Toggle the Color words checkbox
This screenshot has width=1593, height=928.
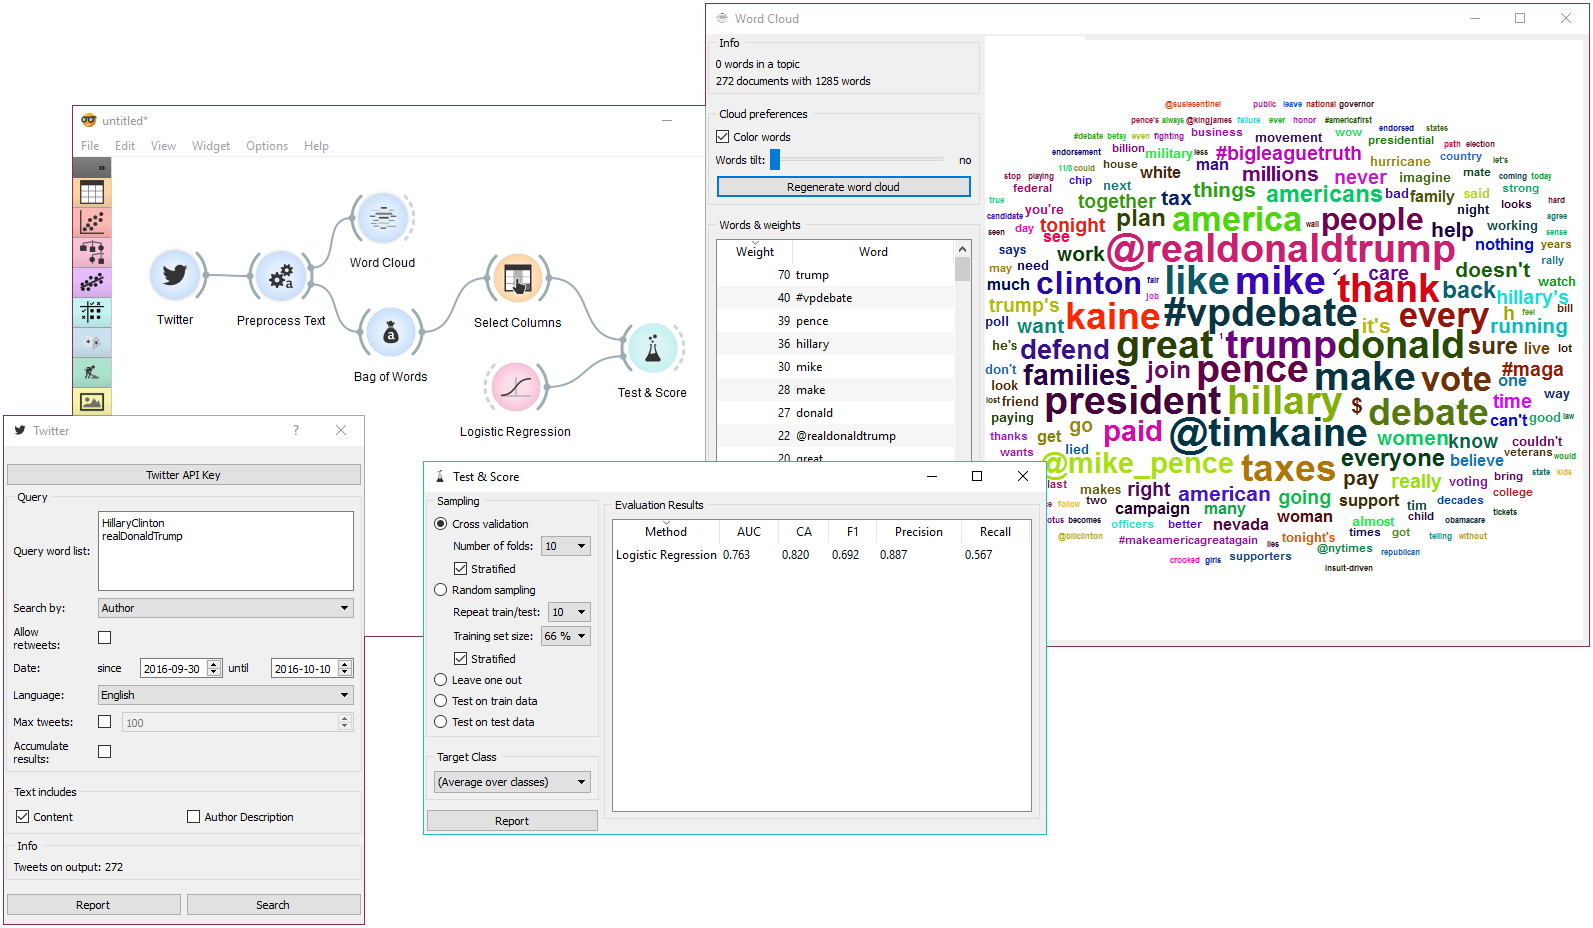[723, 137]
